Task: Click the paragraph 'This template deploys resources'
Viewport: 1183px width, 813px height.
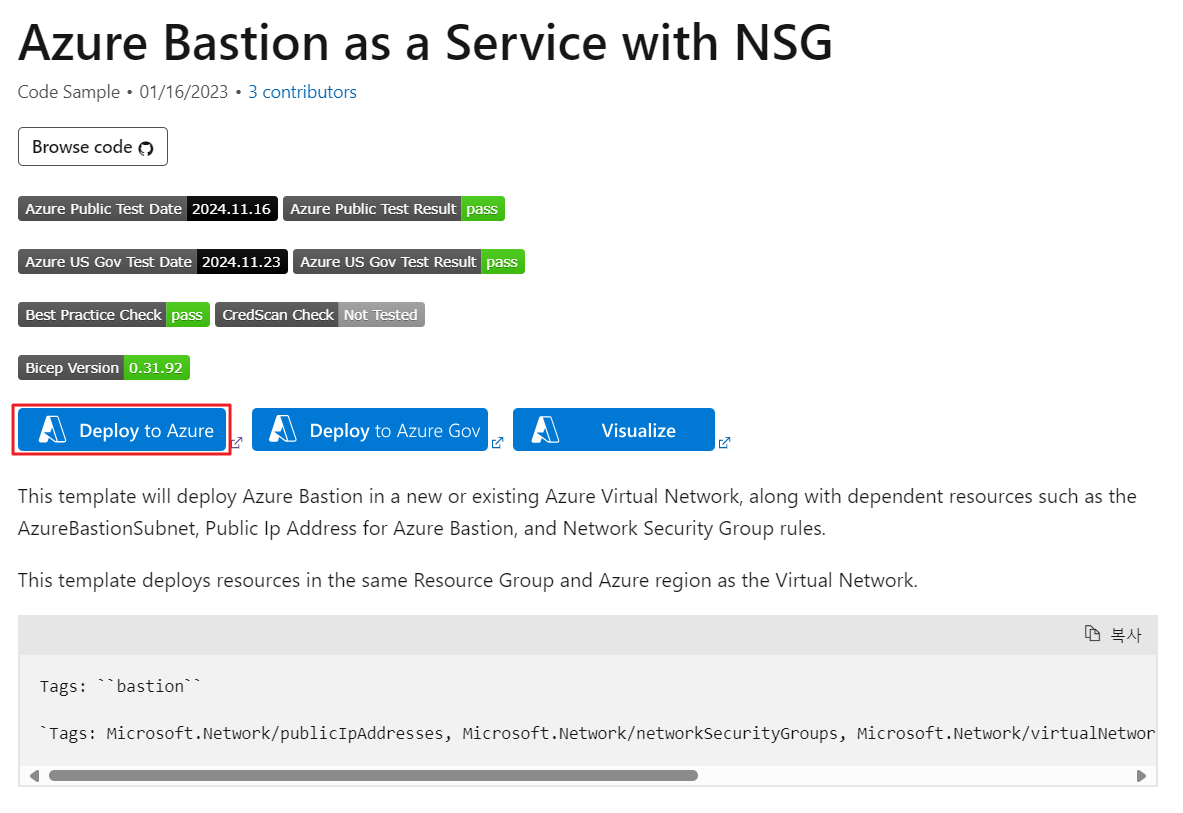Action: (x=468, y=580)
